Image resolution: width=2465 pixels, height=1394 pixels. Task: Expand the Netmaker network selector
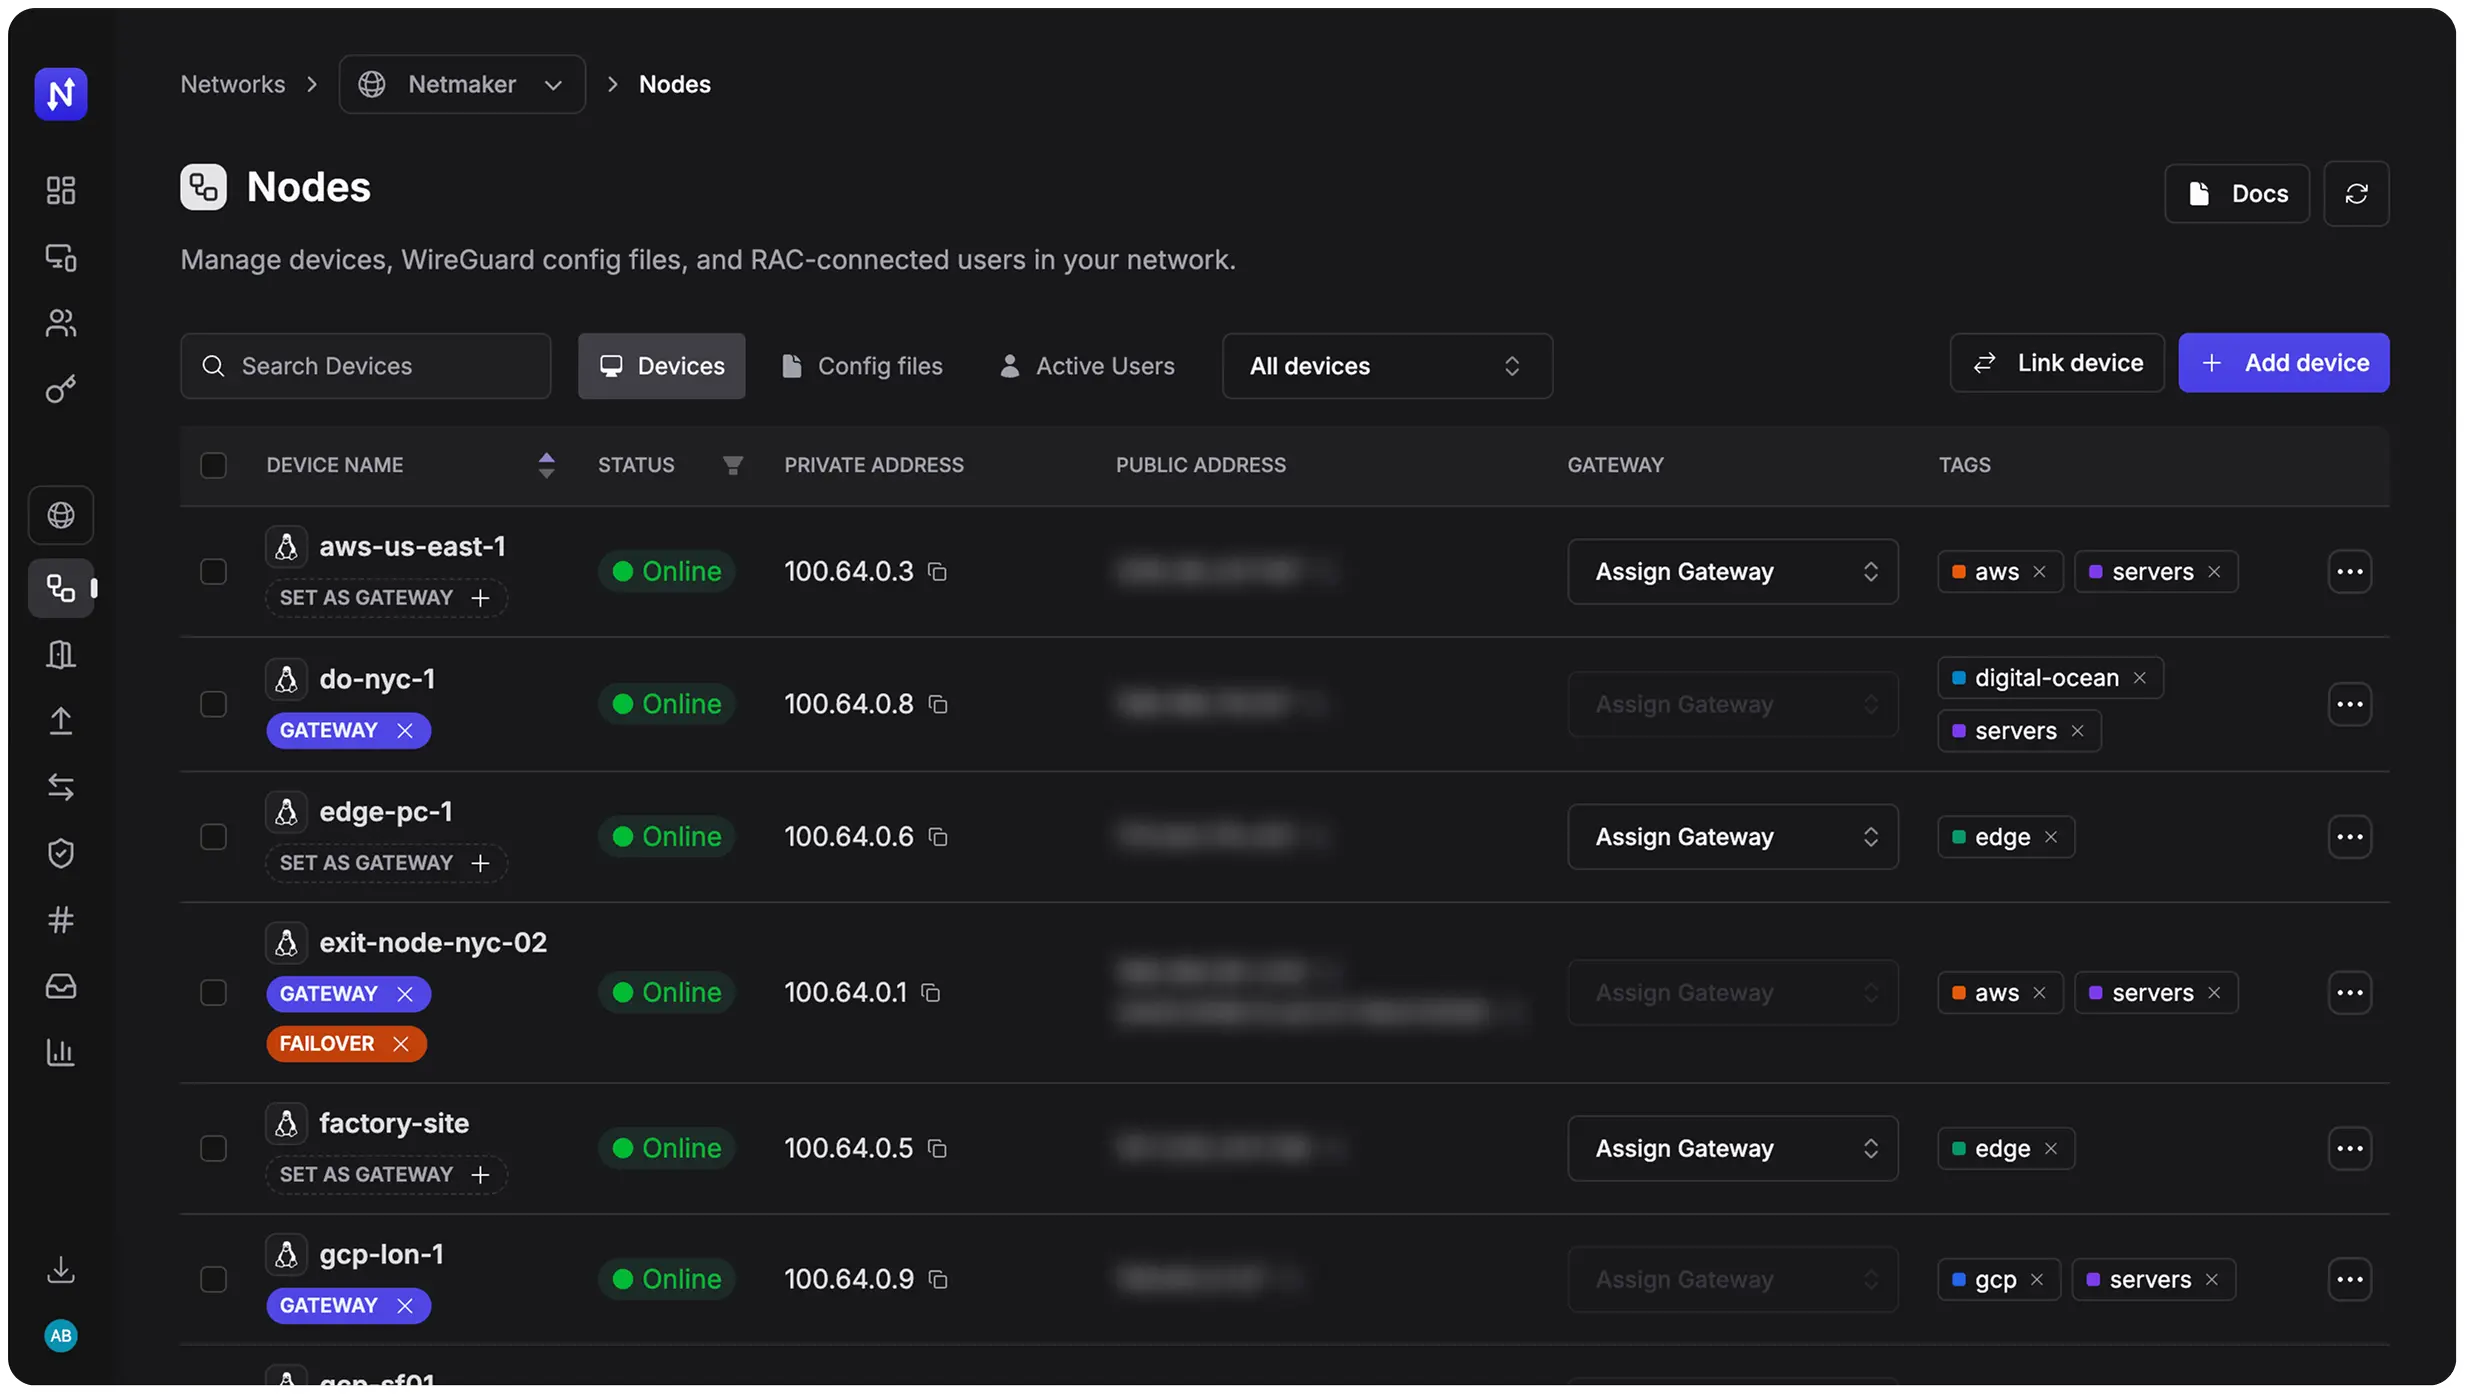click(x=462, y=84)
